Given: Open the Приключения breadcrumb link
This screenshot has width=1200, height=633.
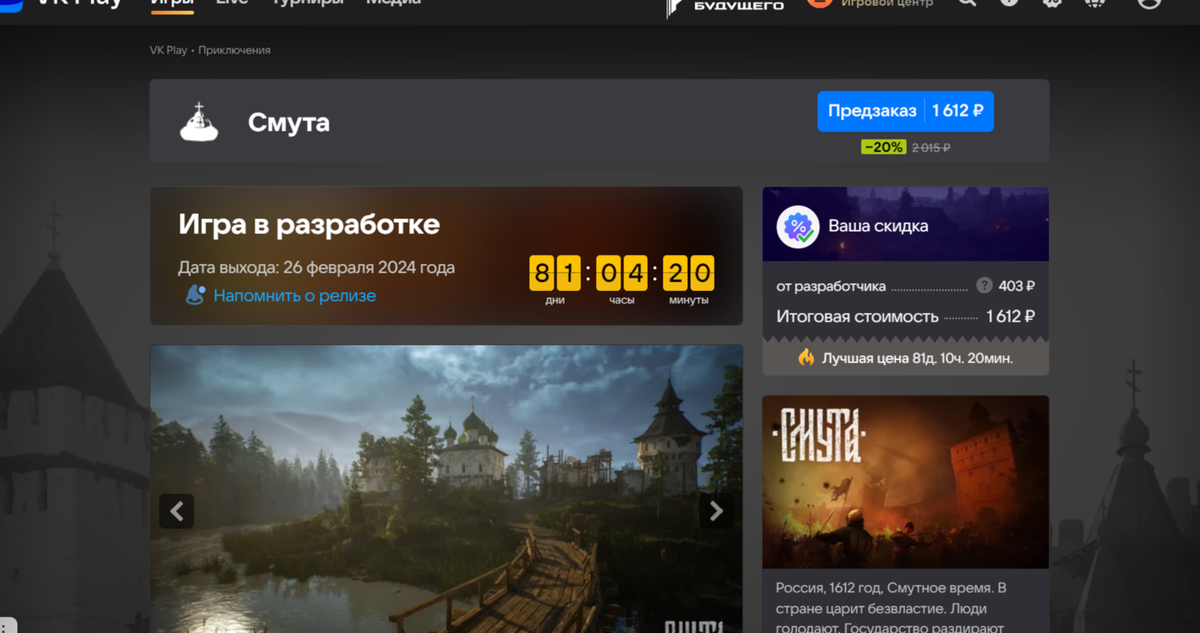Looking at the screenshot, I should (x=234, y=50).
